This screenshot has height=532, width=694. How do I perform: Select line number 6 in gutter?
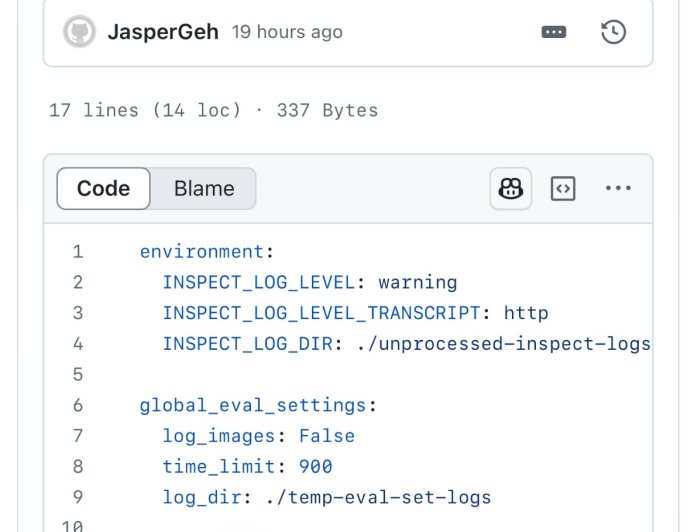point(78,406)
